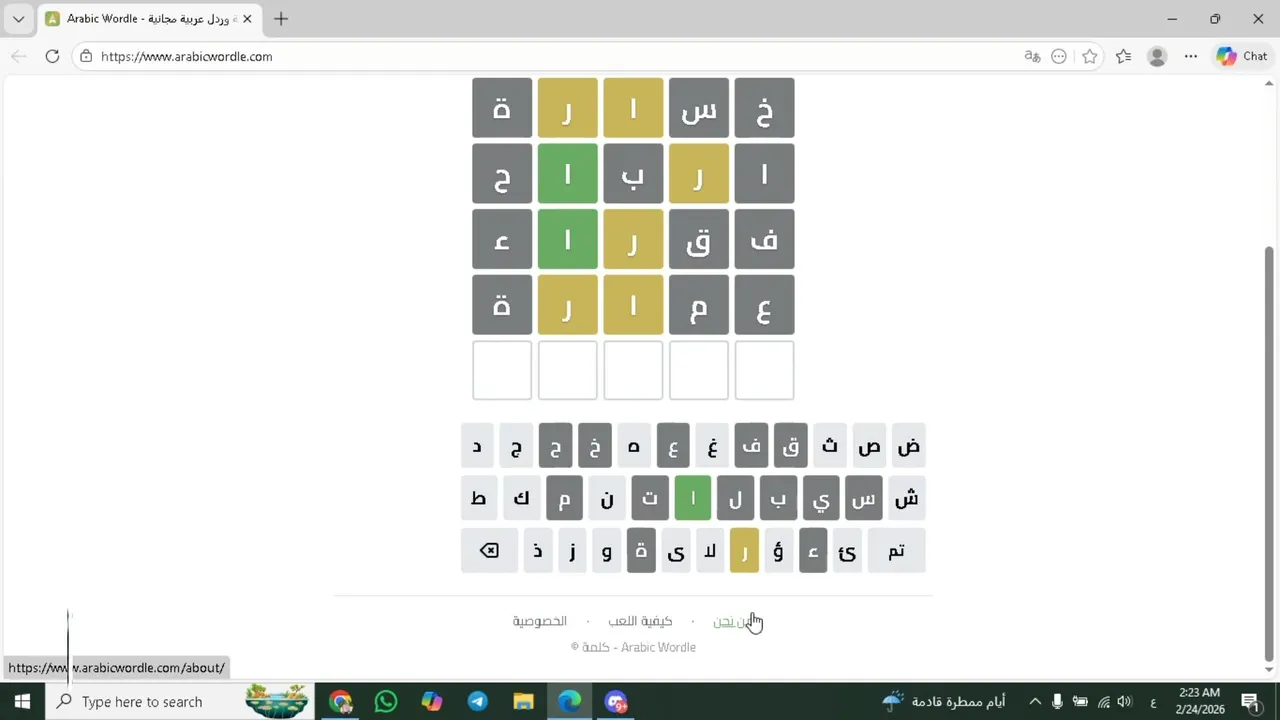Open the notifications center icon
The height and width of the screenshot is (720, 1280).
[1249, 702]
